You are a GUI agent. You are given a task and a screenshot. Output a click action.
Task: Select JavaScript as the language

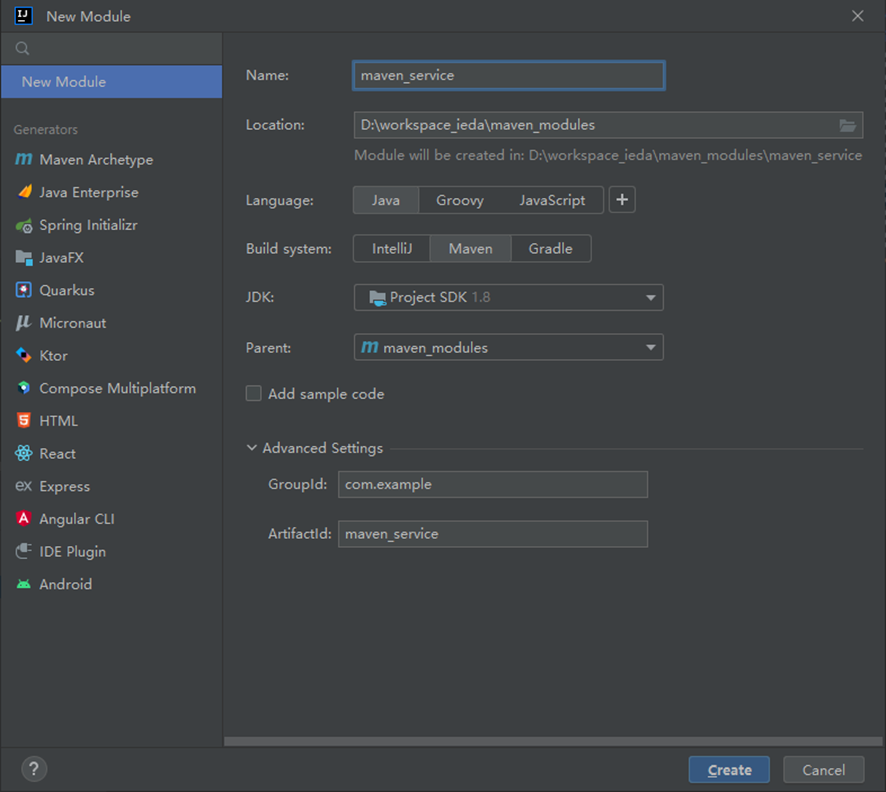(552, 200)
